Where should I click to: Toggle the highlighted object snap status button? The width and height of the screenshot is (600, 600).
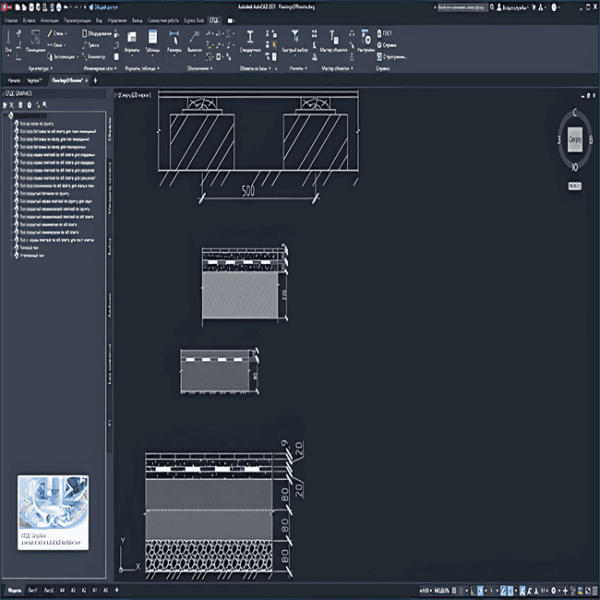510,591
